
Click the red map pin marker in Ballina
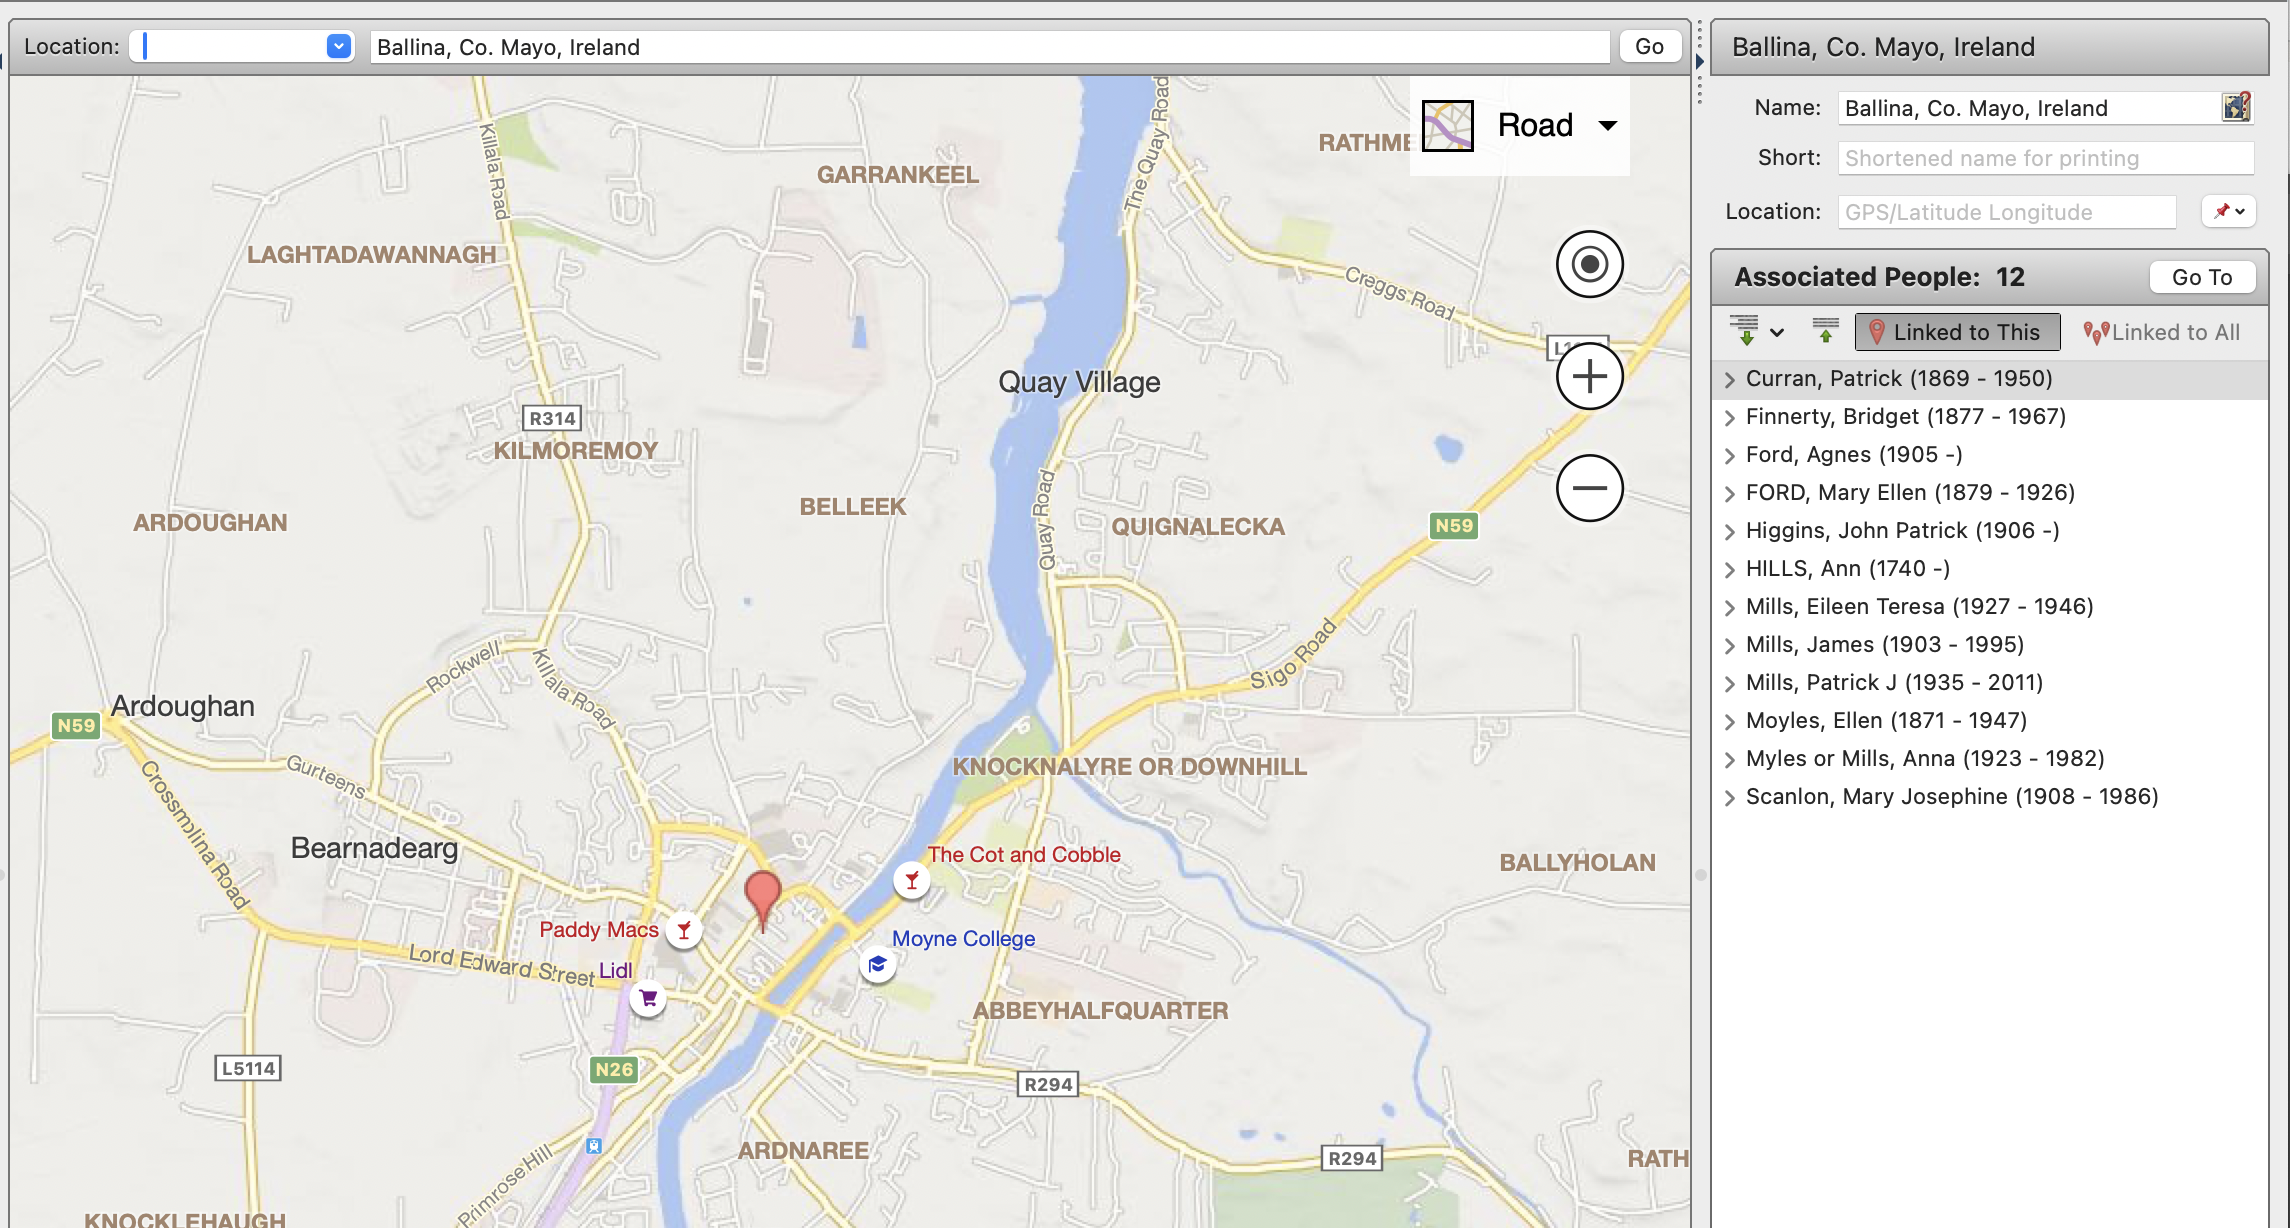point(763,895)
